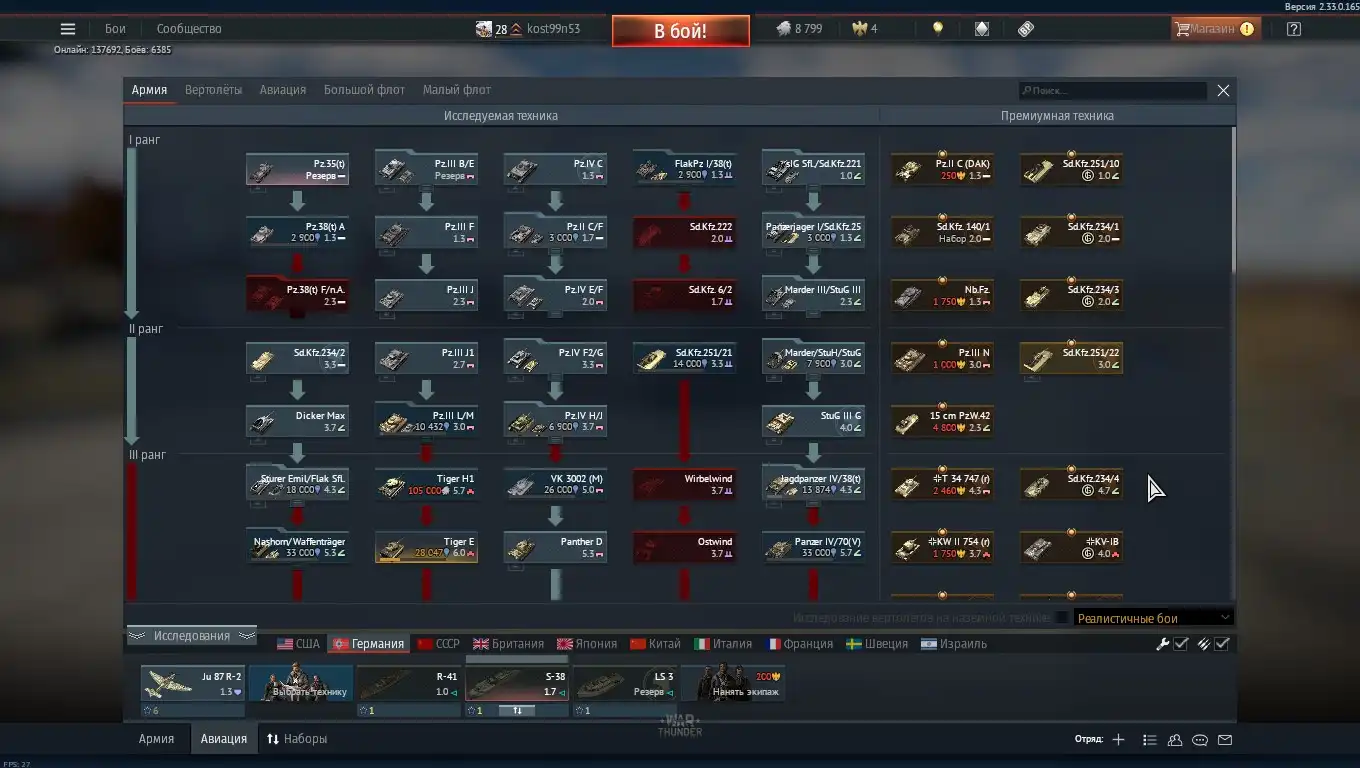Select the R-41 crew slot
This screenshot has width=1360, height=768.
click(409, 684)
